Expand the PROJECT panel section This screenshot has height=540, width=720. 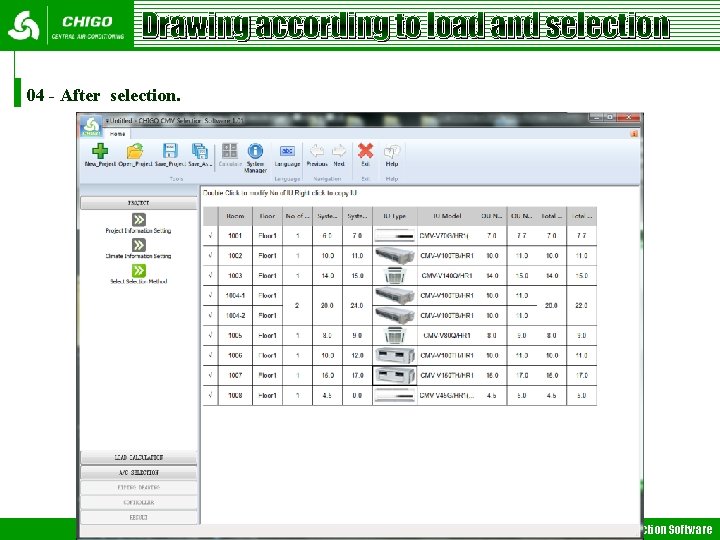139,203
